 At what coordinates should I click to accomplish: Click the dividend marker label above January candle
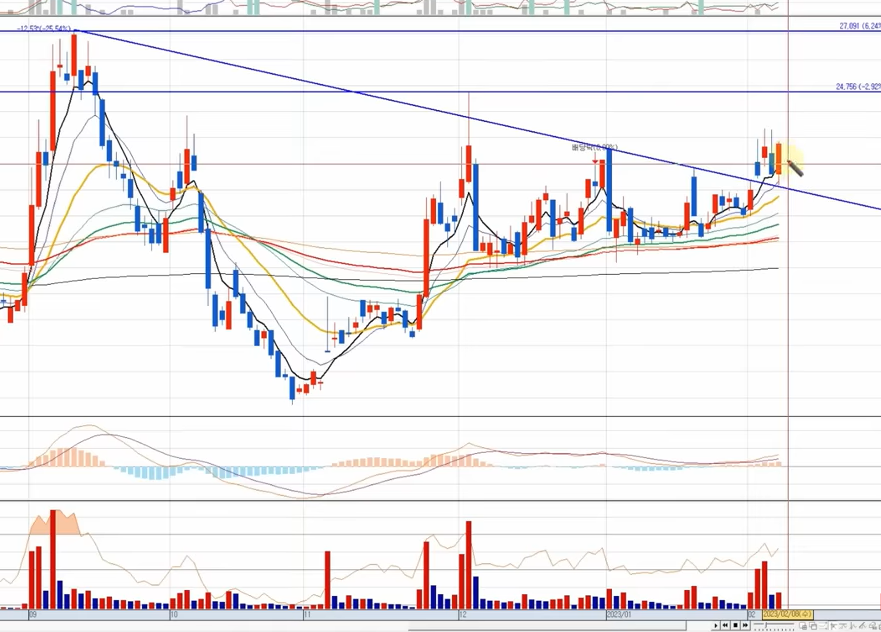point(594,147)
